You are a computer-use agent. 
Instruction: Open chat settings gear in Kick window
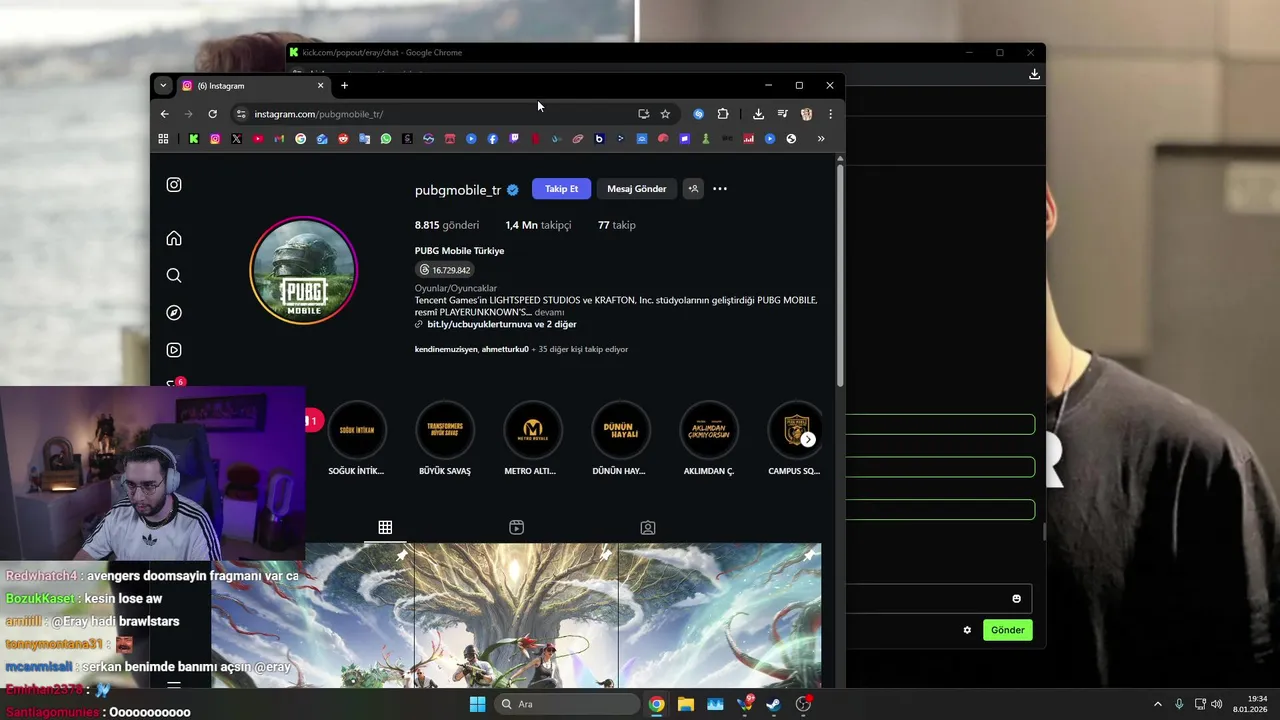coord(967,630)
